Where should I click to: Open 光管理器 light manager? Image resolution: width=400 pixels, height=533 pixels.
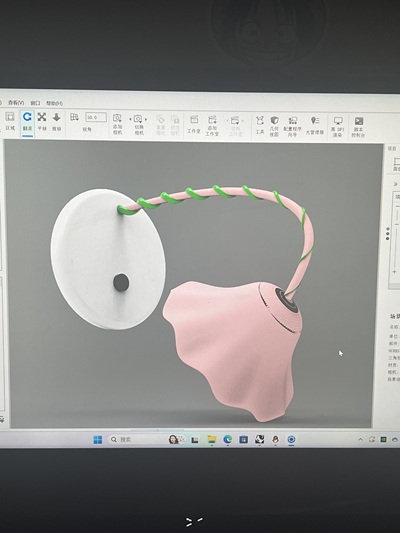pos(315,125)
